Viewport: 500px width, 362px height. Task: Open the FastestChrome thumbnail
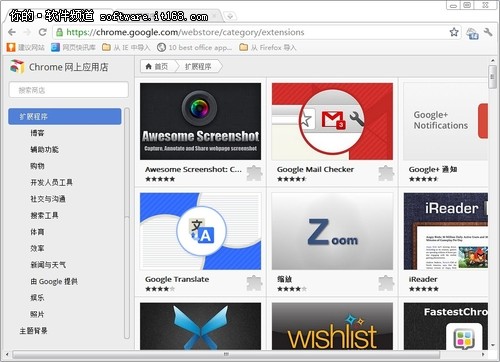point(446,326)
